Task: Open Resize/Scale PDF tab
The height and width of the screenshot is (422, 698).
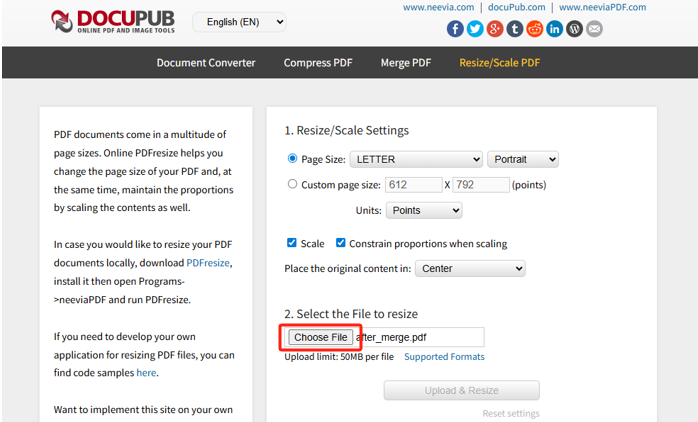Action: click(x=500, y=63)
